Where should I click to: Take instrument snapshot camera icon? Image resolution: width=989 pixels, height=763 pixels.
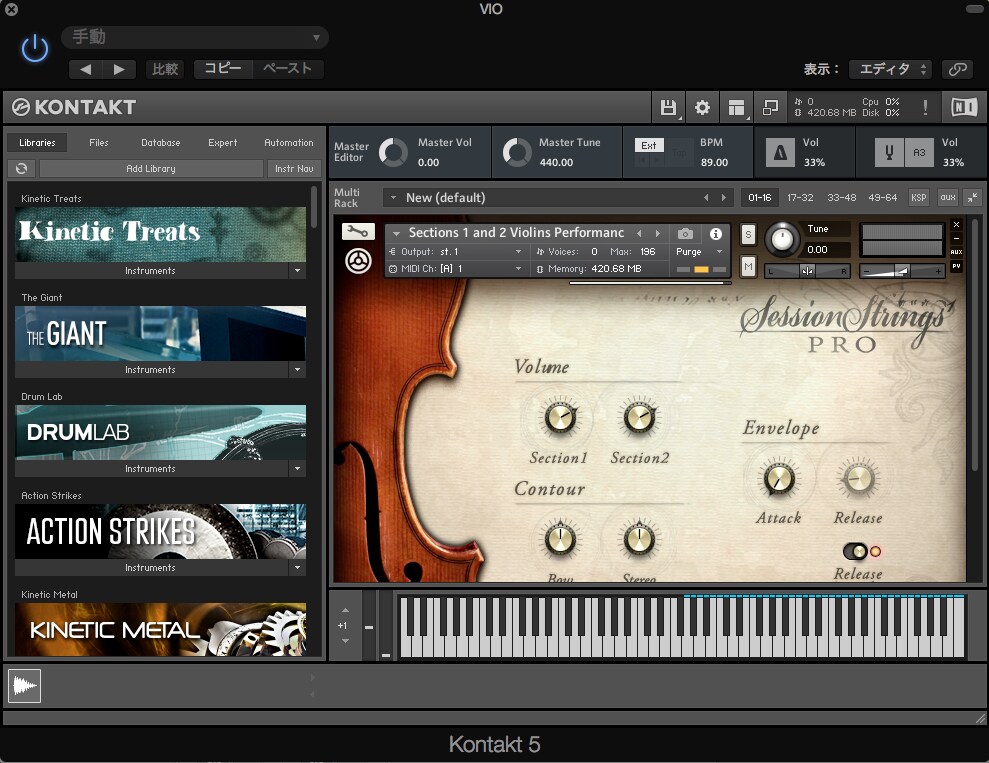(685, 234)
